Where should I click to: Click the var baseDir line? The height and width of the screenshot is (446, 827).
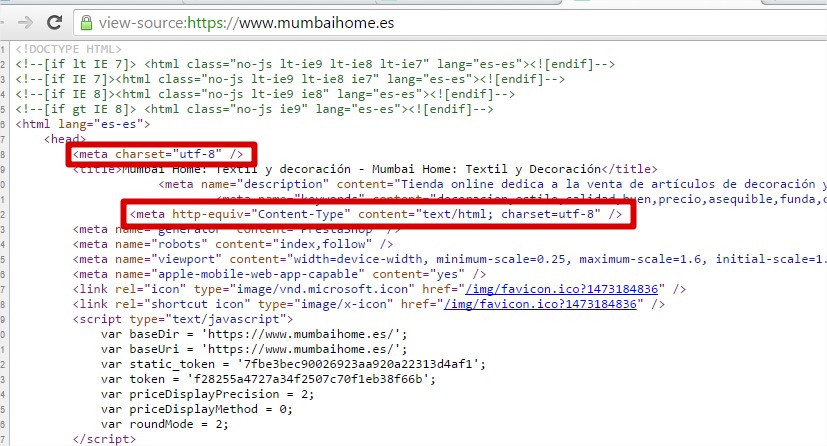[254, 334]
